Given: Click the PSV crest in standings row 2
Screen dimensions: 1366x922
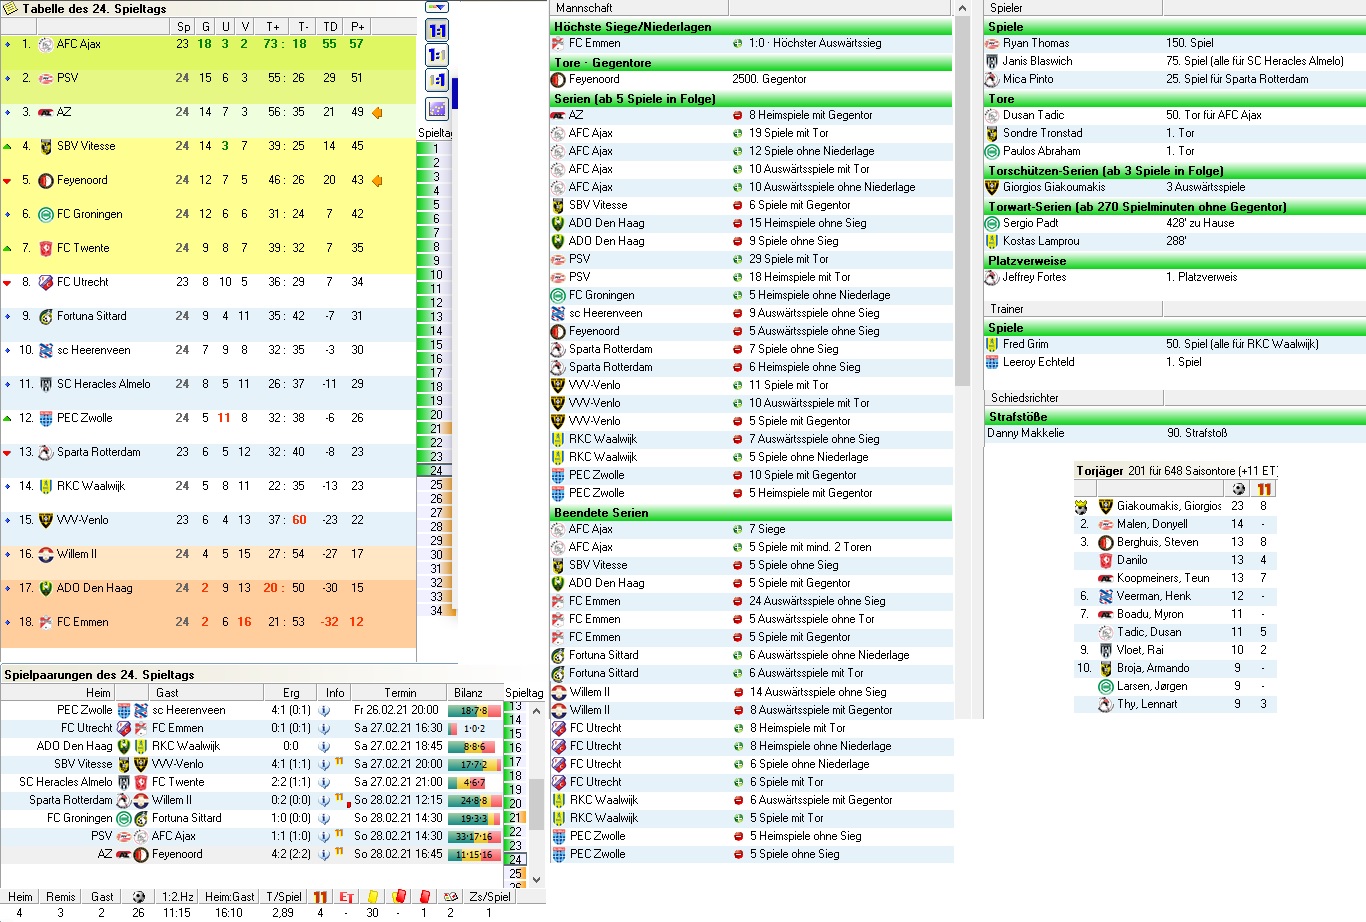Looking at the screenshot, I should point(45,79).
